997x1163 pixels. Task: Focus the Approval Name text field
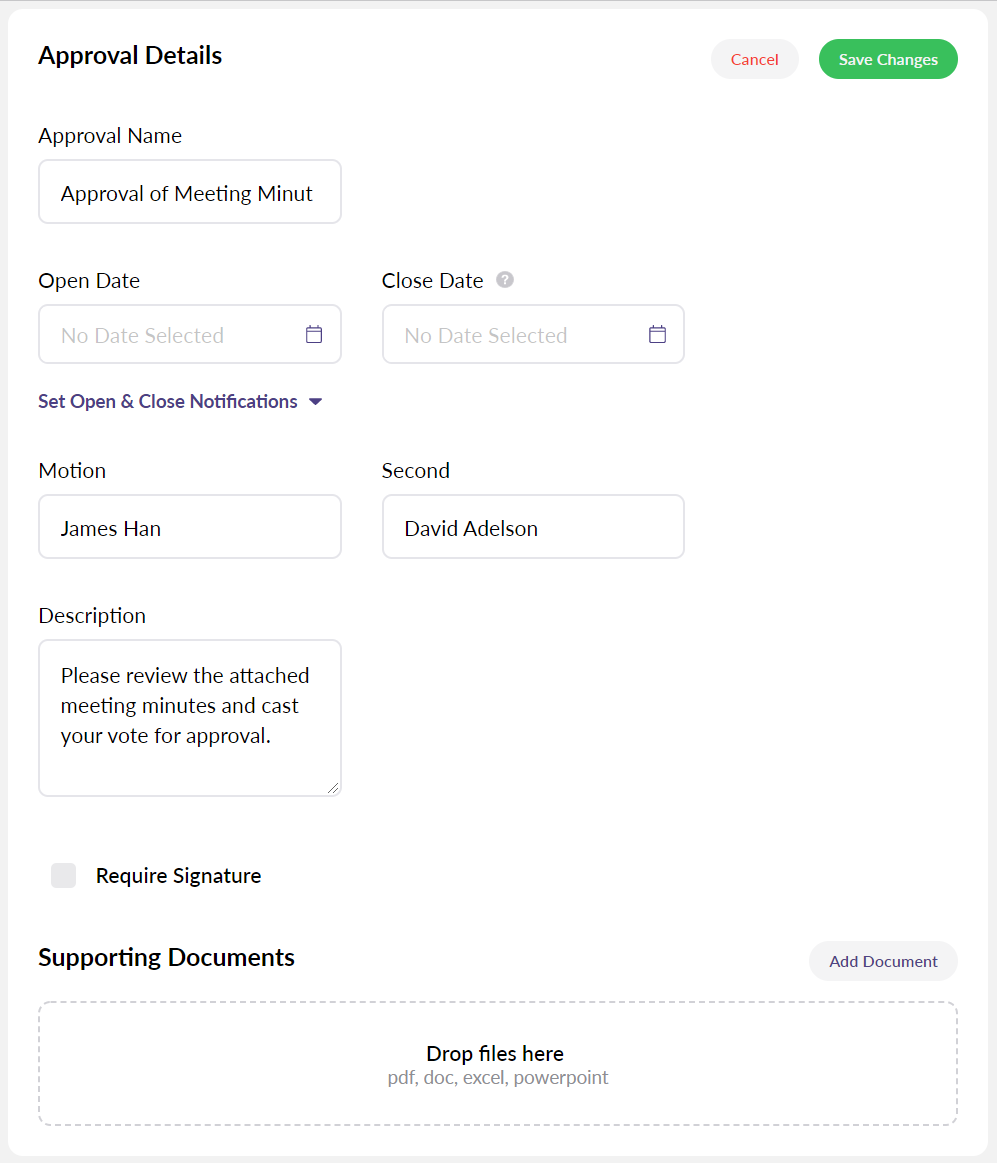click(189, 193)
